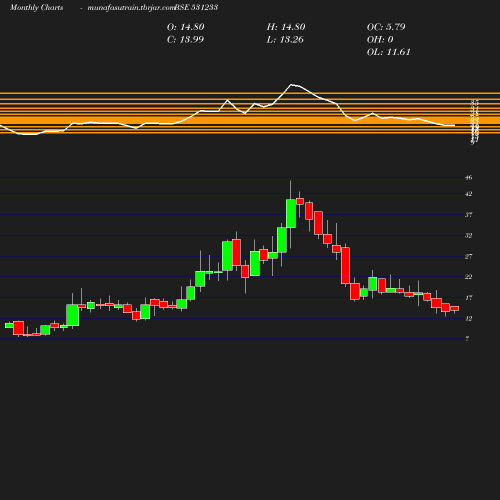Click the last red candle on the right
Image resolution: width=500 pixels, height=500 pixels.
coord(455,308)
